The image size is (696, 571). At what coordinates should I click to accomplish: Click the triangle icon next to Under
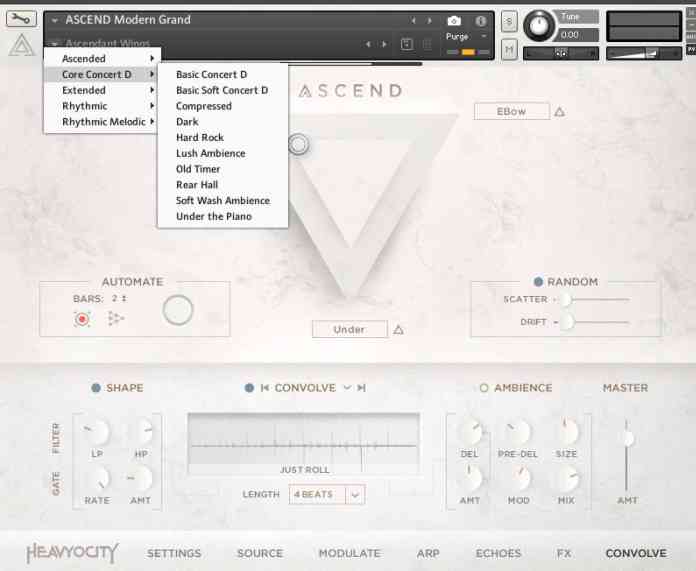click(x=398, y=330)
